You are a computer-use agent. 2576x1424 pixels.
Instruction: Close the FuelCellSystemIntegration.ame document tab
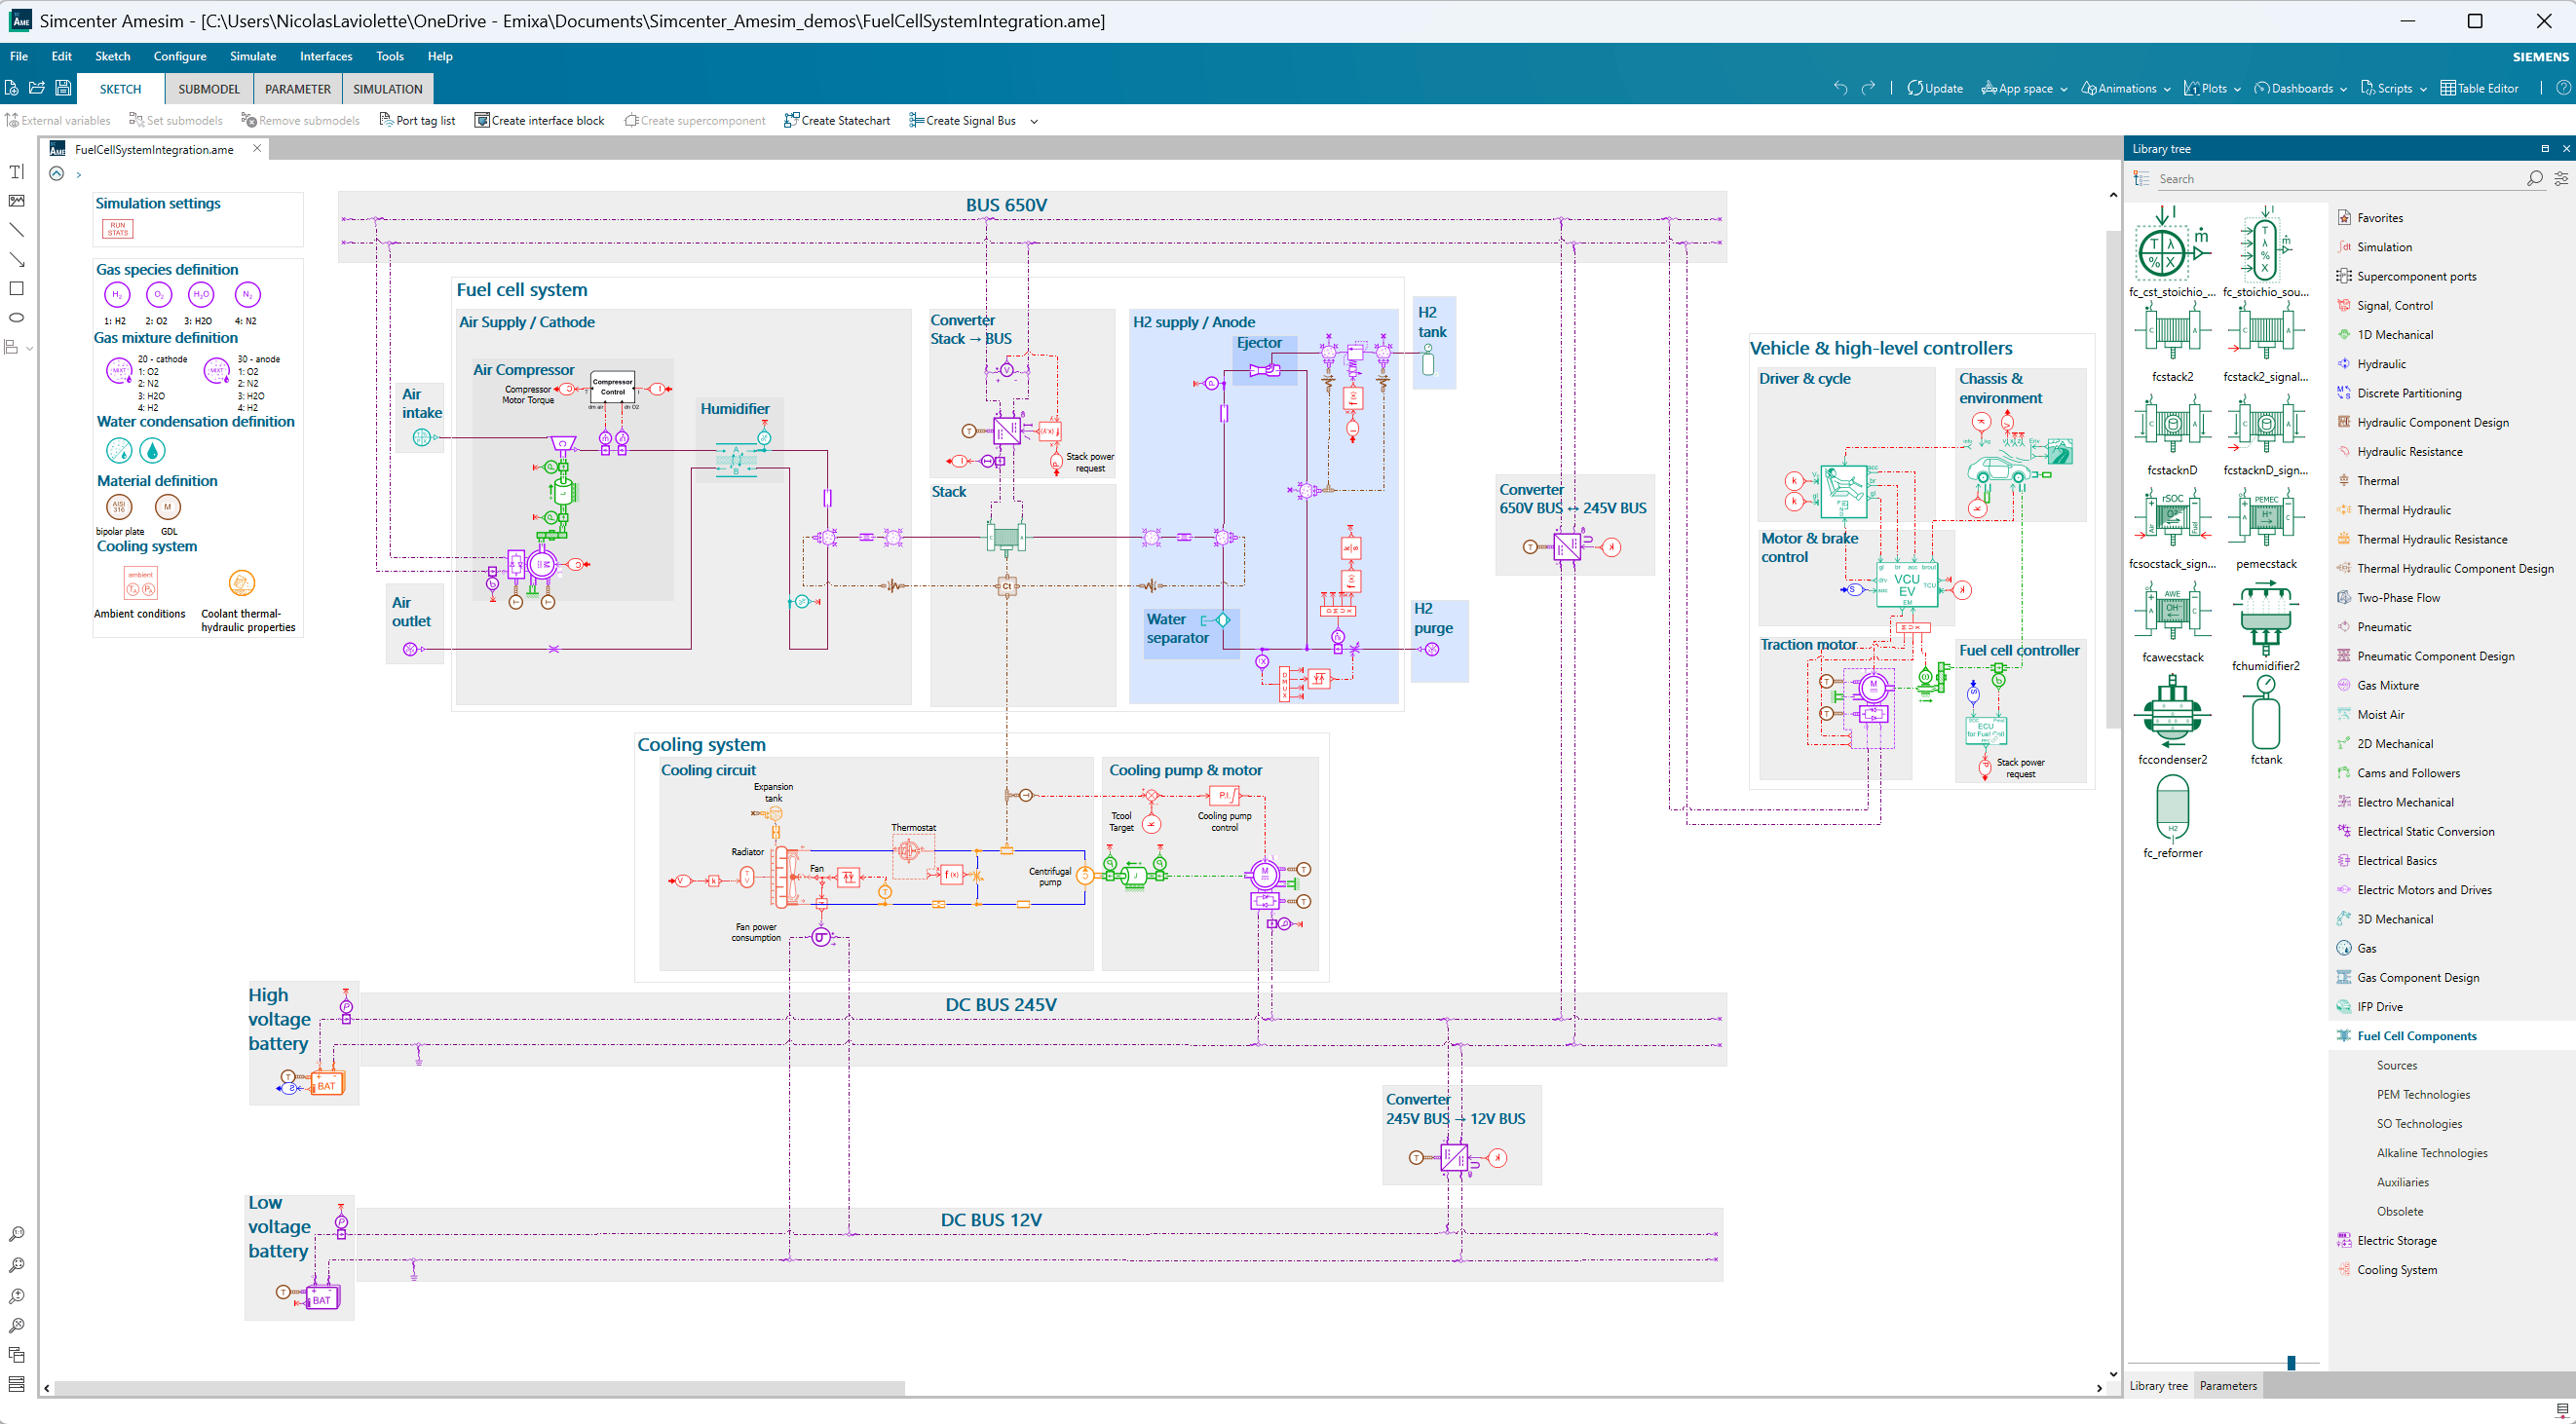click(x=257, y=148)
